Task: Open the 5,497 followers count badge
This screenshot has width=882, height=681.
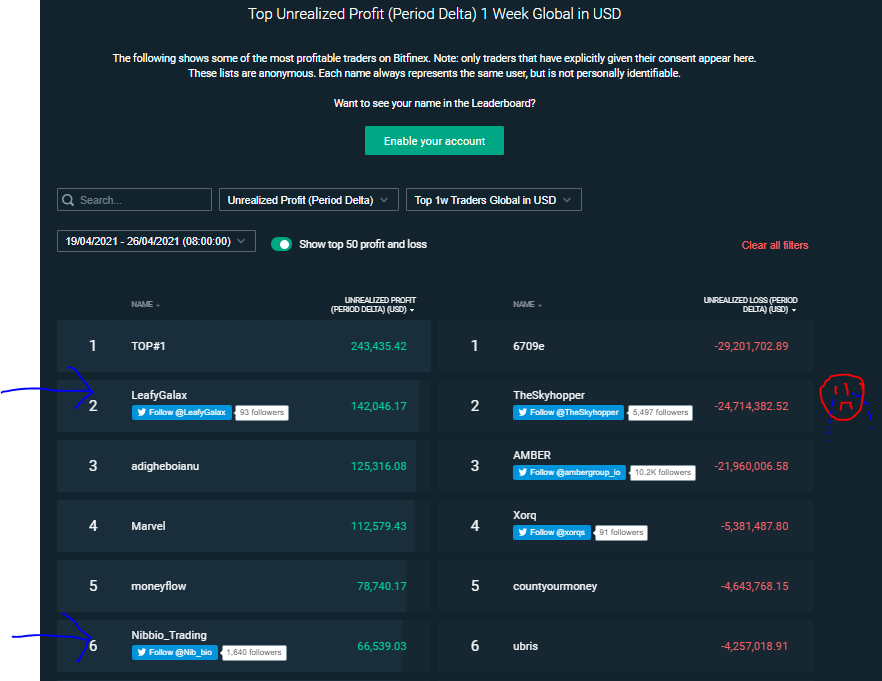Action: 660,412
